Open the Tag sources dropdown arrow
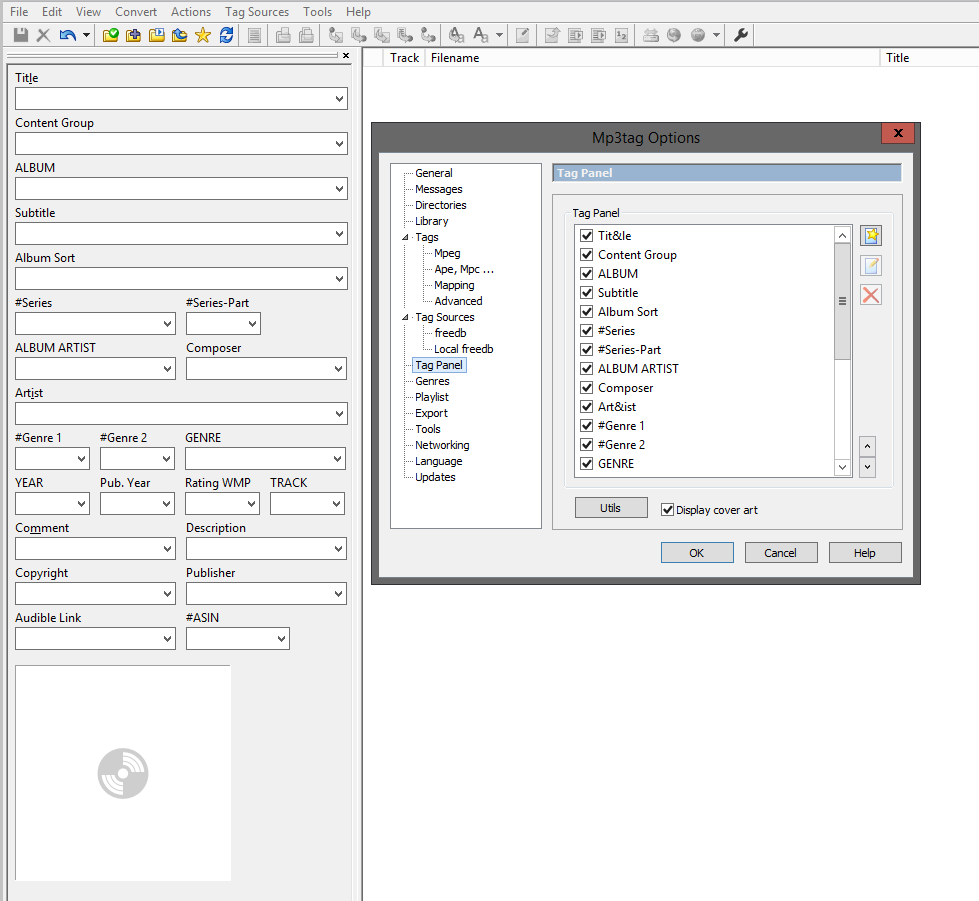The height and width of the screenshot is (901, 979). (x=716, y=35)
